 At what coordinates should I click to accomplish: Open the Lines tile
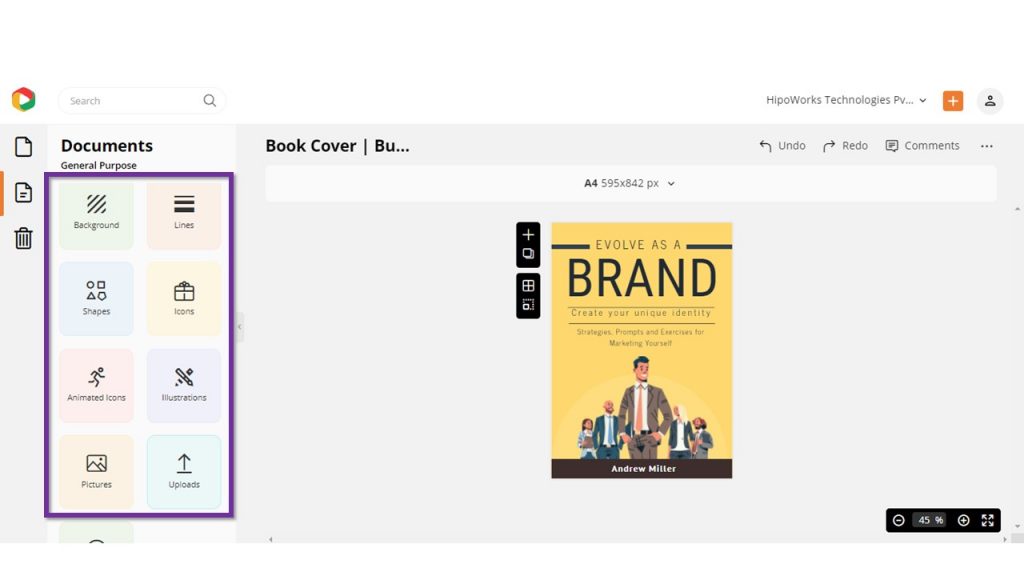(184, 214)
